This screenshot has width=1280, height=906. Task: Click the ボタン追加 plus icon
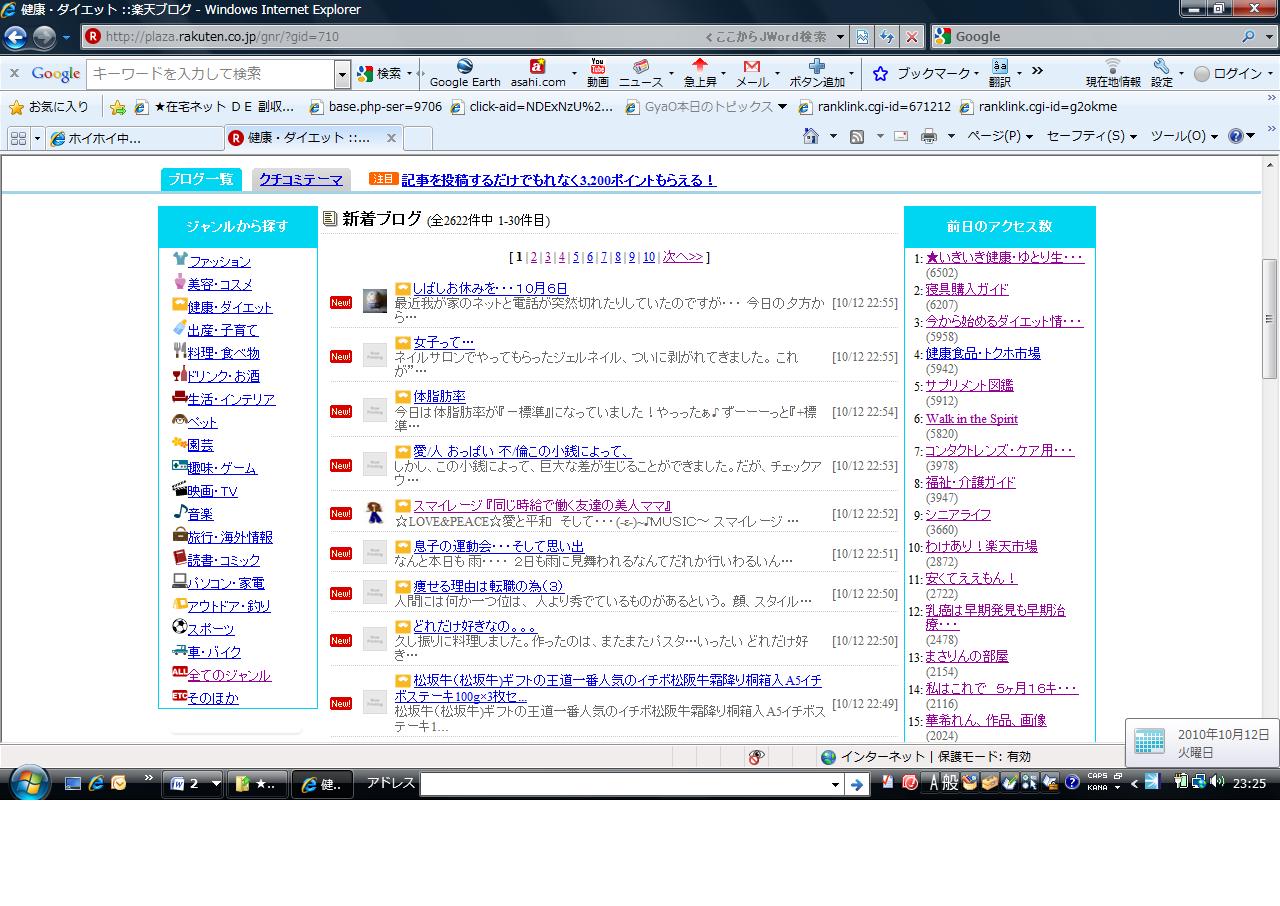tap(817, 67)
